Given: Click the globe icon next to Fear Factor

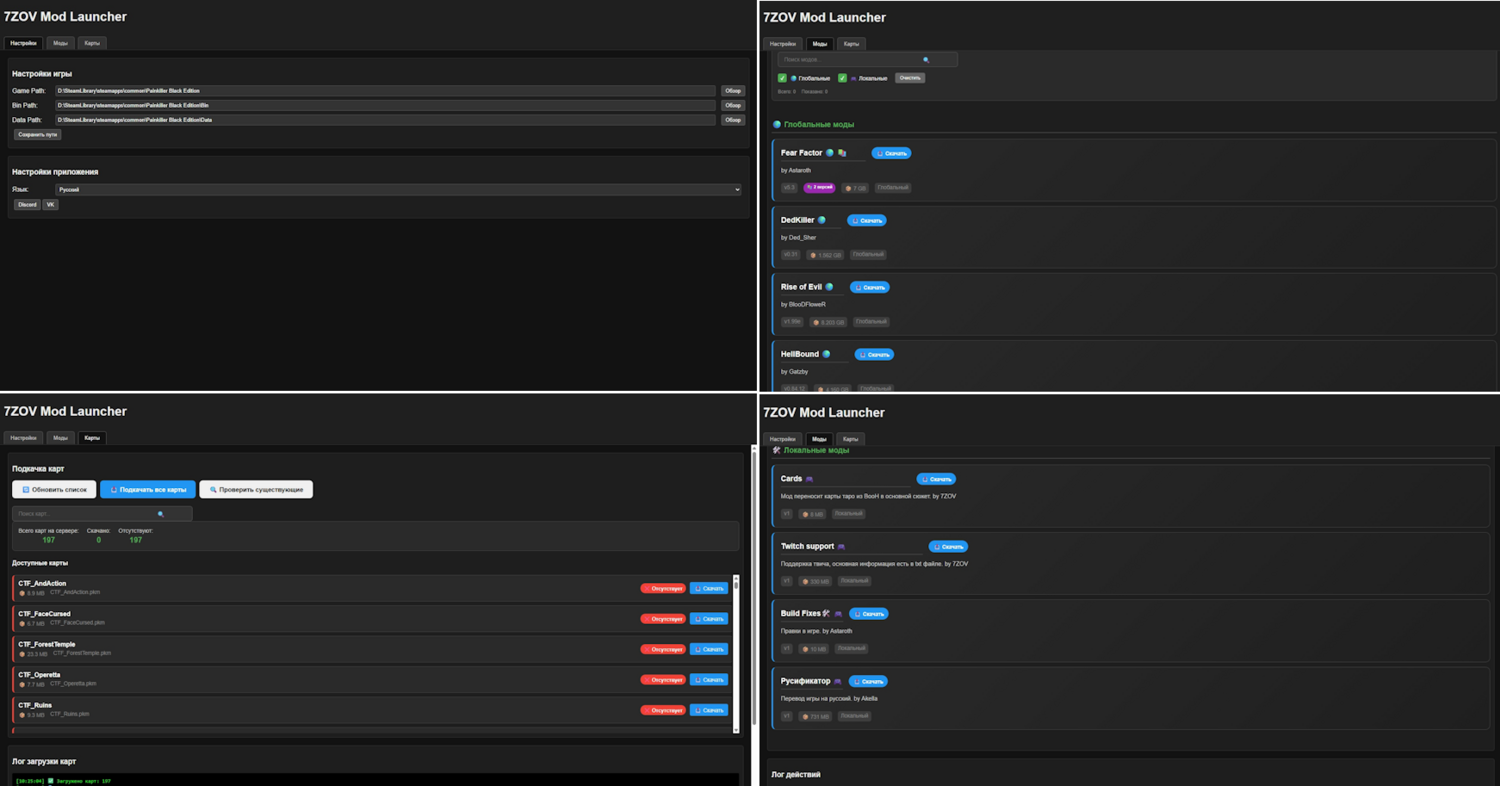Looking at the screenshot, I should coord(830,153).
